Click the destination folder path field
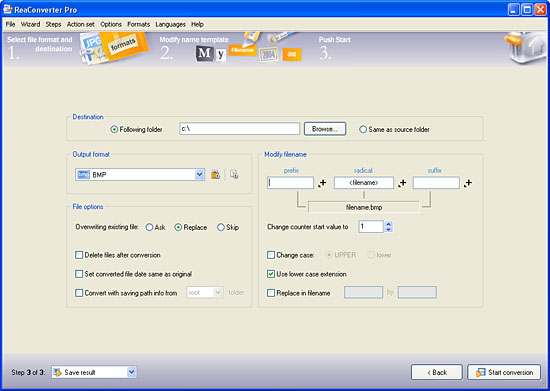The image size is (550, 391). click(x=240, y=129)
